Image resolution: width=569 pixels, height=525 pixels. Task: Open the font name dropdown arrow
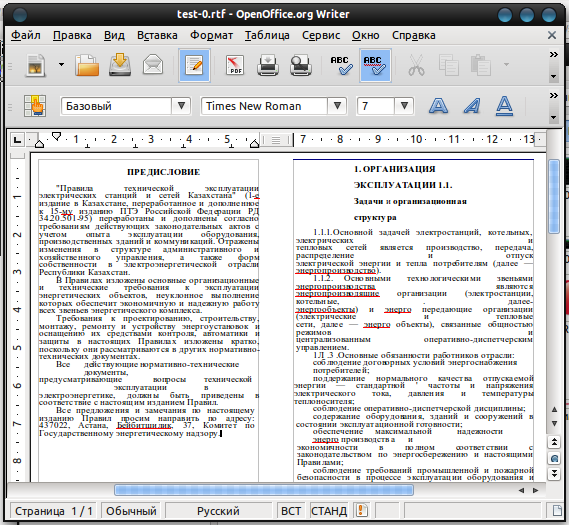[337, 106]
